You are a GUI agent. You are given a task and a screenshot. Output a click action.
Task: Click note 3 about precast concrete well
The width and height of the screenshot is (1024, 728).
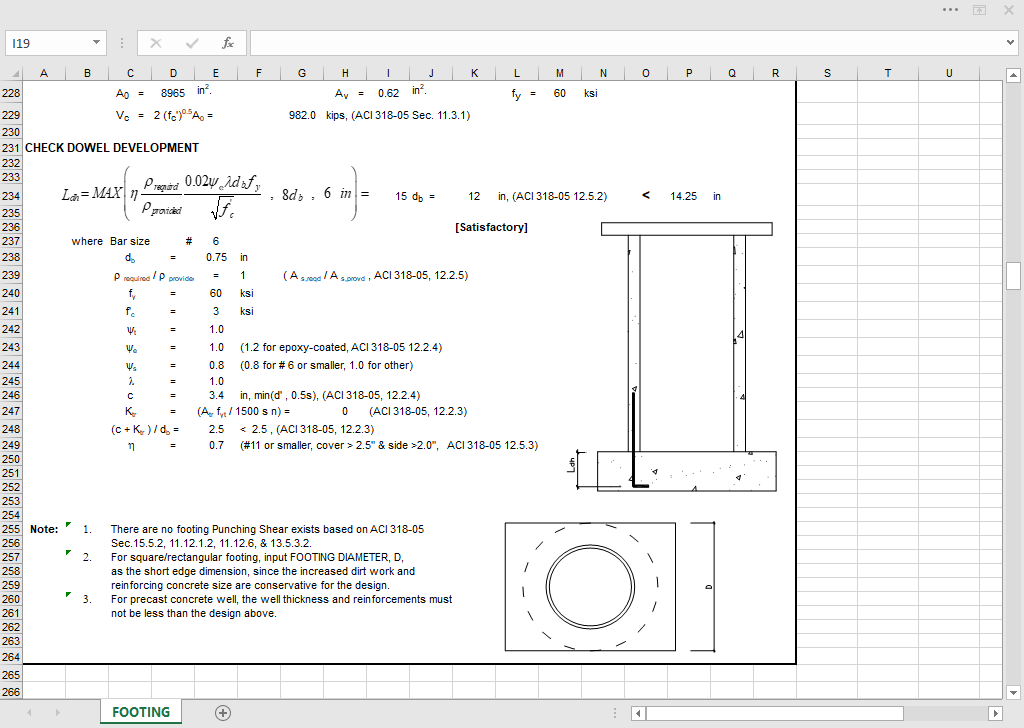(281, 606)
